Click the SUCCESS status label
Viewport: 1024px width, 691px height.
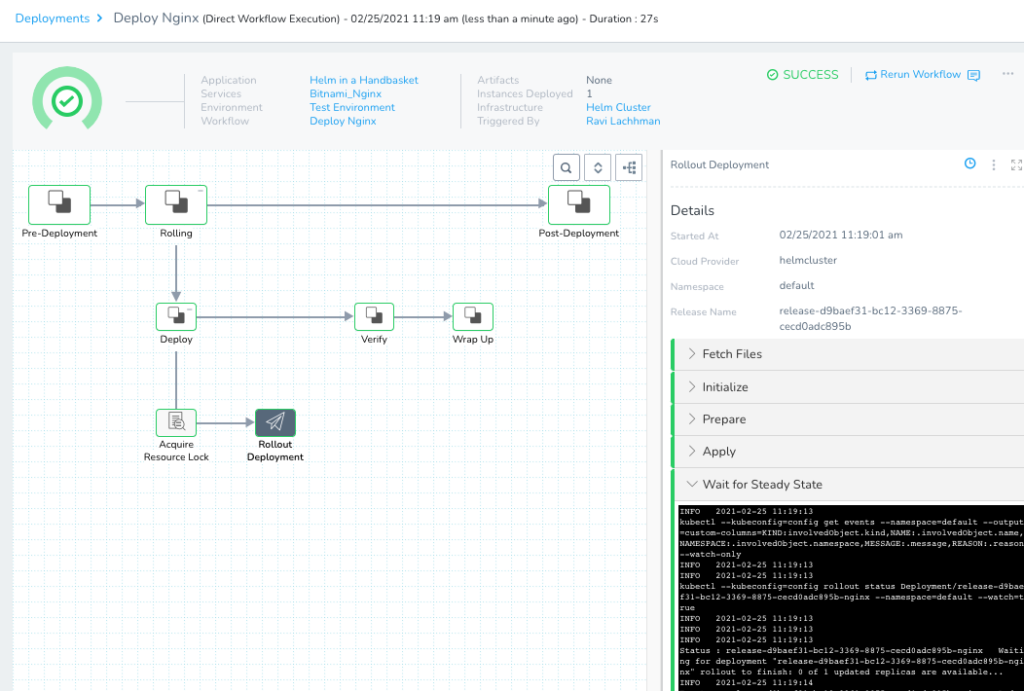(x=803, y=74)
